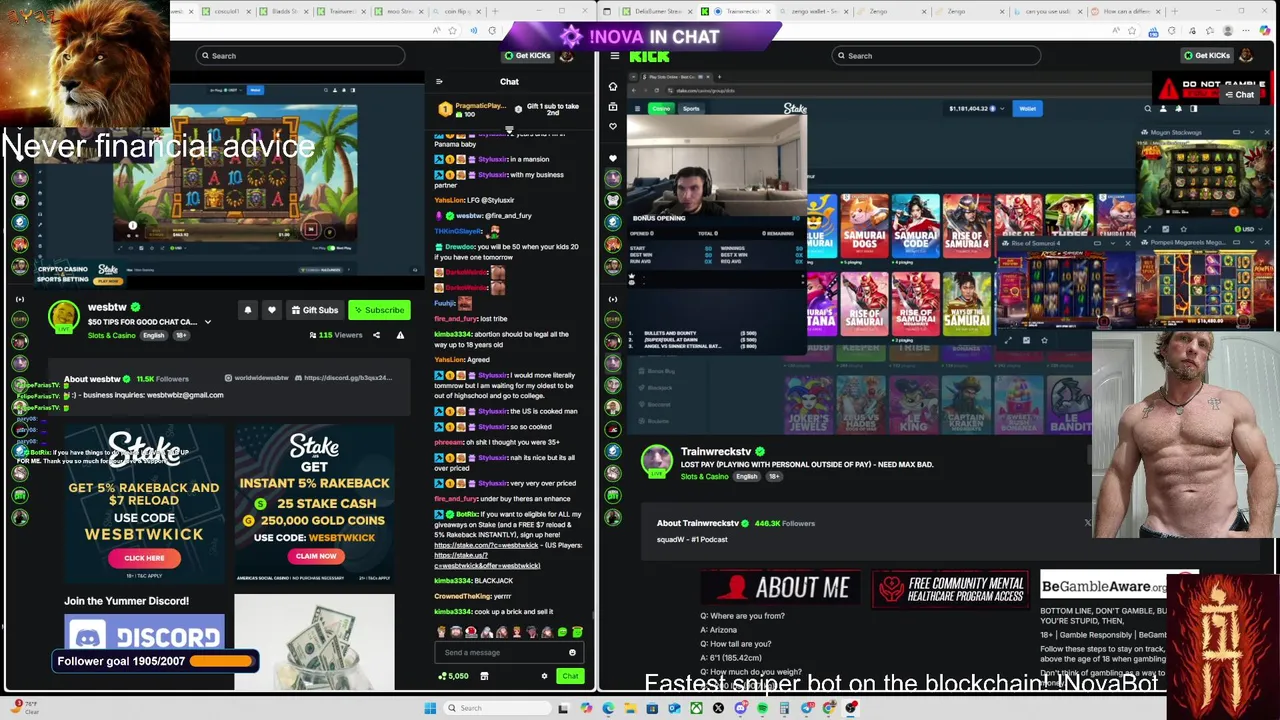Click the Gift Subs button
This screenshot has width=1280, height=720.
pyautogui.click(x=315, y=310)
